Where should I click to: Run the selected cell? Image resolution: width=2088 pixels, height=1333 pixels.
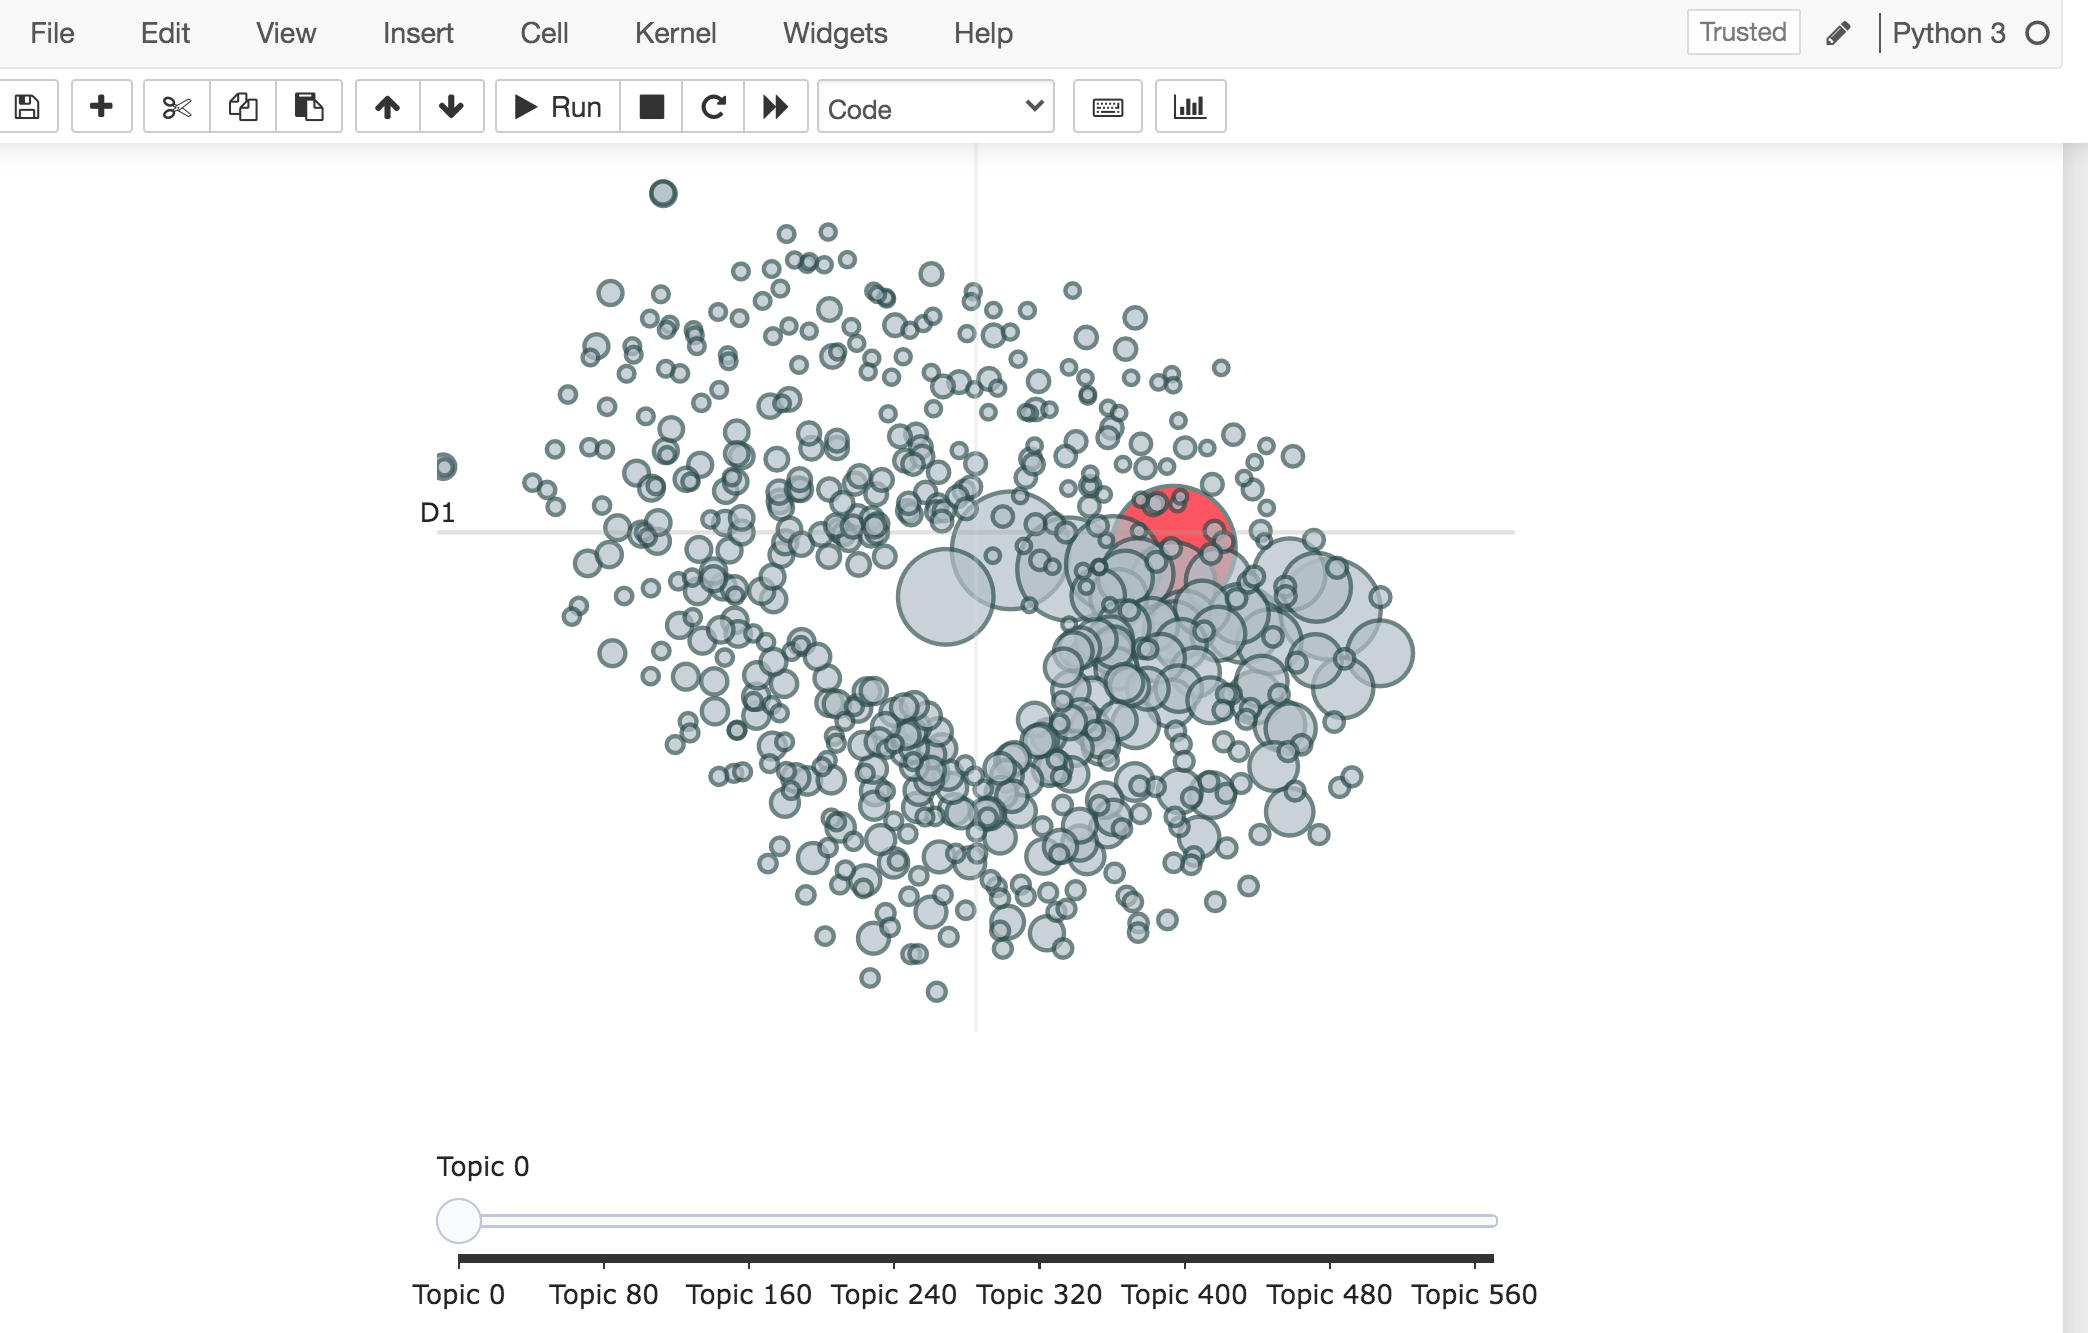[x=556, y=106]
